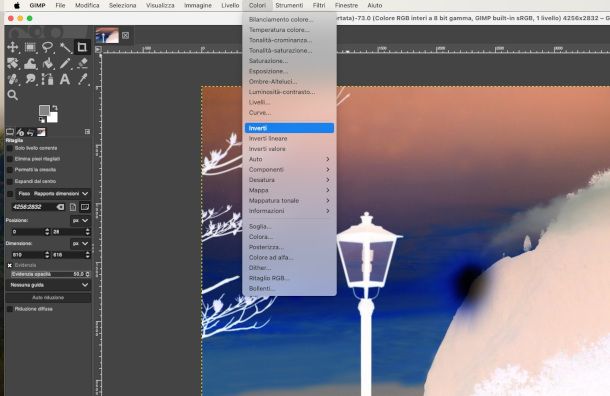Enable Solo livello corrente checkbox
Image resolution: width=610 pixels, height=396 pixels.
[10, 148]
